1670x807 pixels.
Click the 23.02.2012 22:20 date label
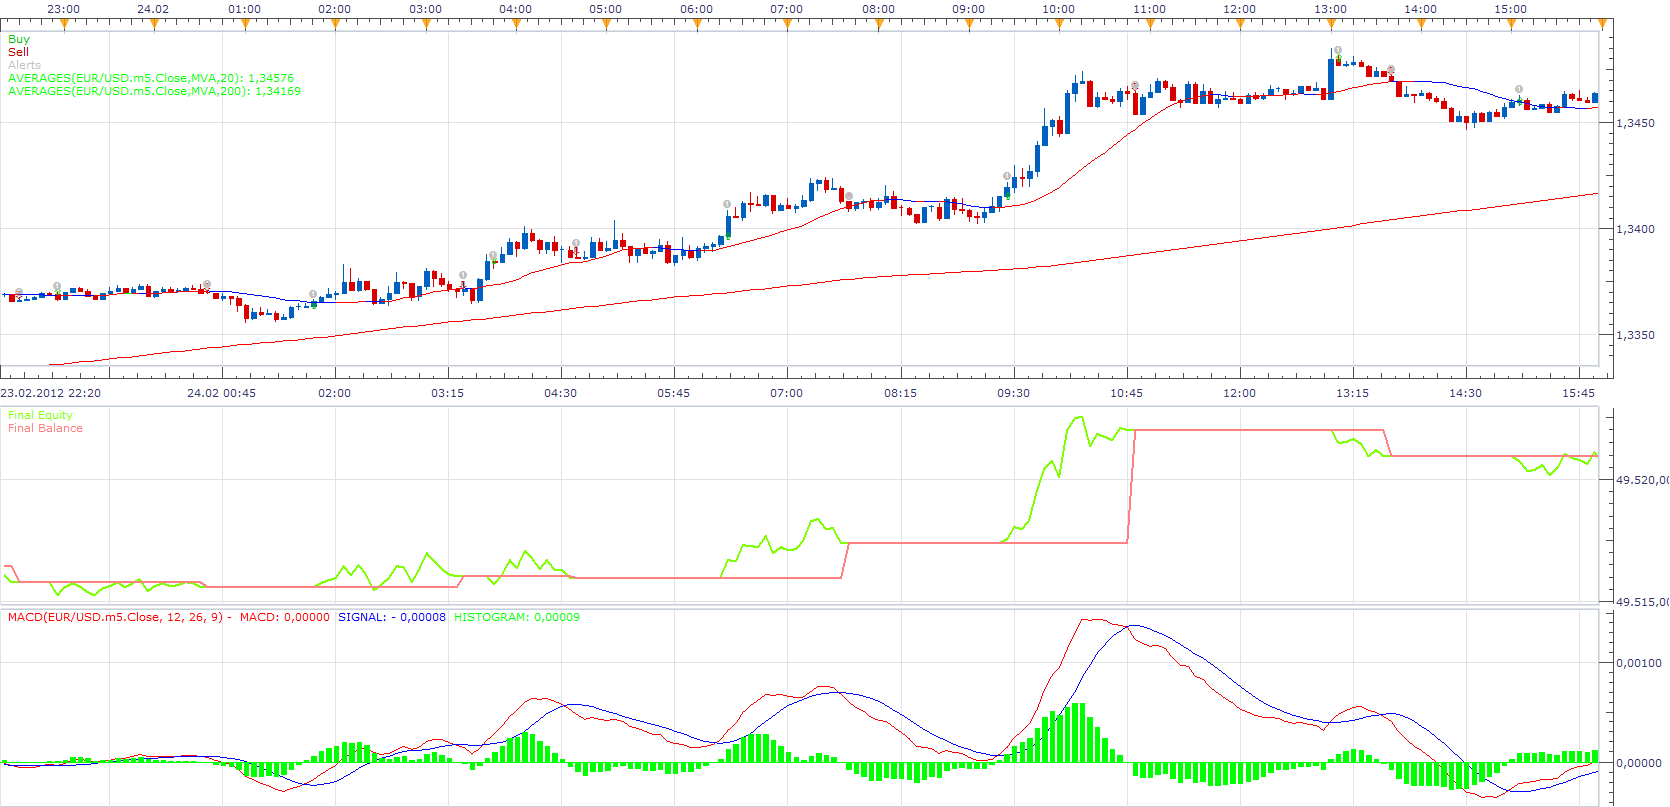(50, 393)
